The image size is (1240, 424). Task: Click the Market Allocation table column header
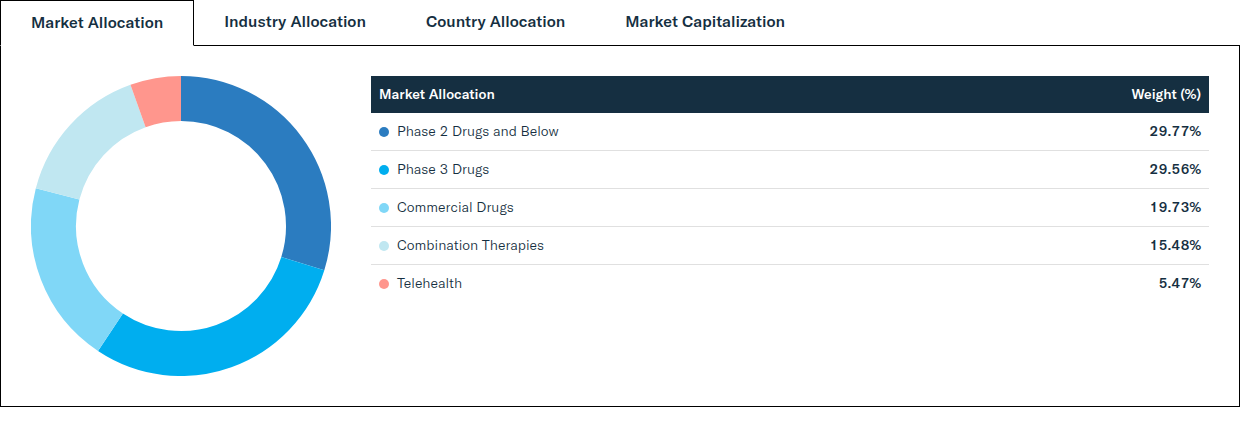point(437,94)
